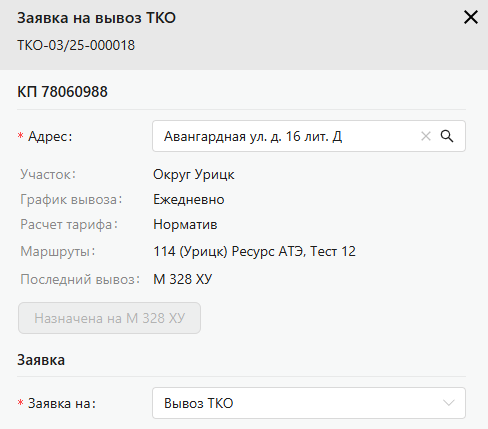Expand dropdown via chevron next to Вывоз ТКО

pos(448,403)
